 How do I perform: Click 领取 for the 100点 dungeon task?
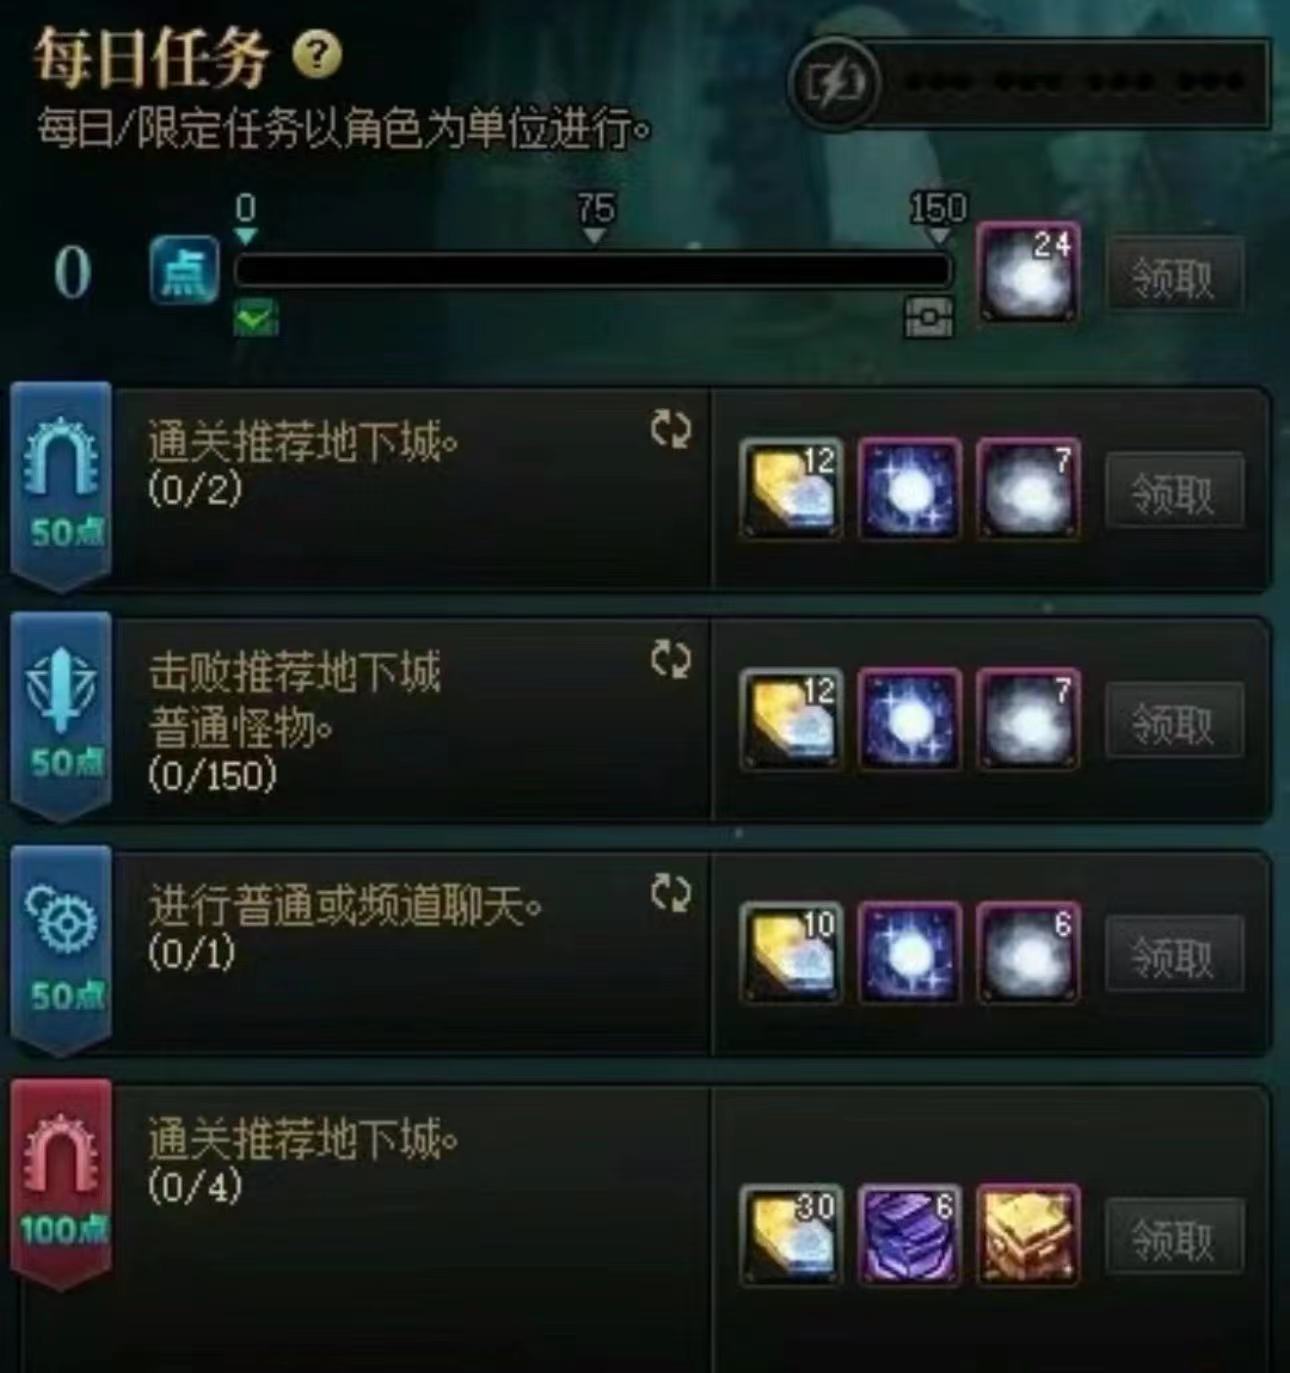(x=1174, y=1237)
